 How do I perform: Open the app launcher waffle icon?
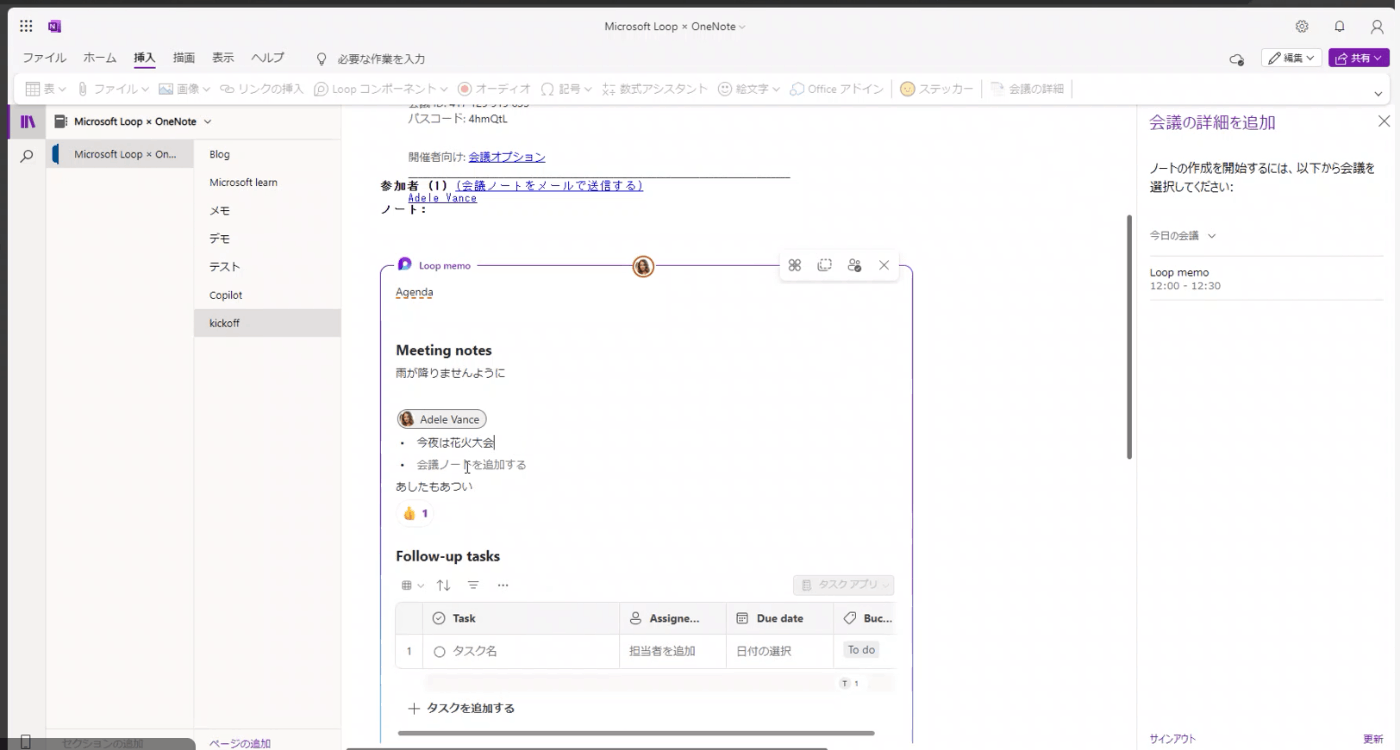click(x=26, y=27)
